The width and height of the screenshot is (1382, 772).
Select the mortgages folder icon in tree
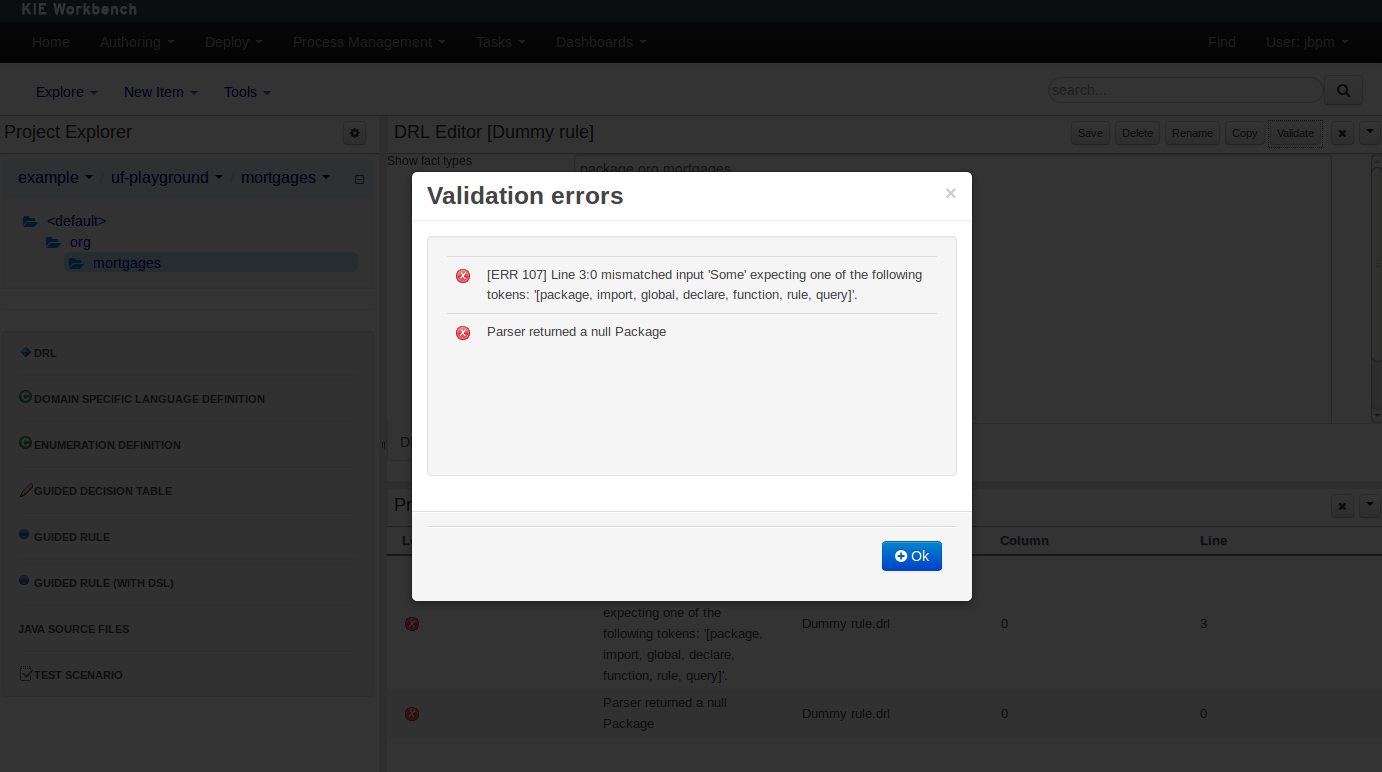coord(76,264)
